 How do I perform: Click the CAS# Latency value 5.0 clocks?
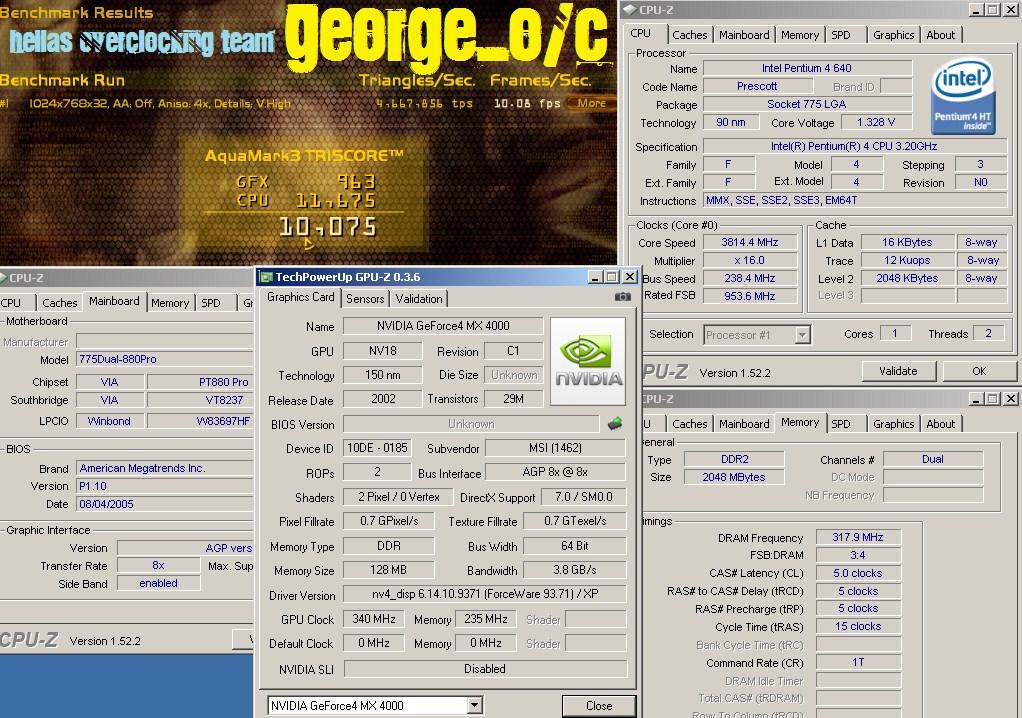point(858,573)
